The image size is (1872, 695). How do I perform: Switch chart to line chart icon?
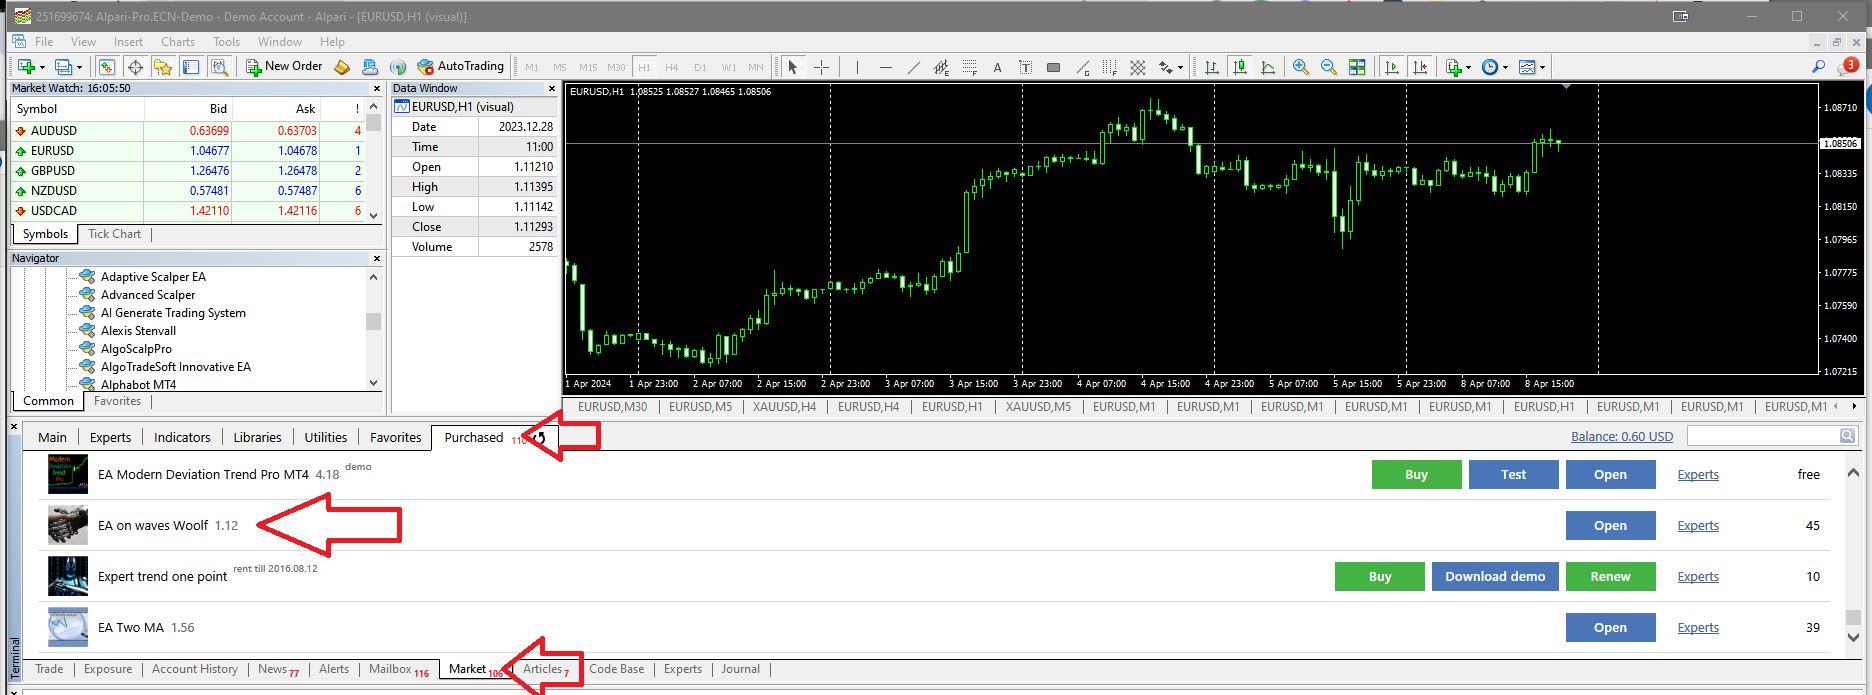pyautogui.click(x=1268, y=67)
